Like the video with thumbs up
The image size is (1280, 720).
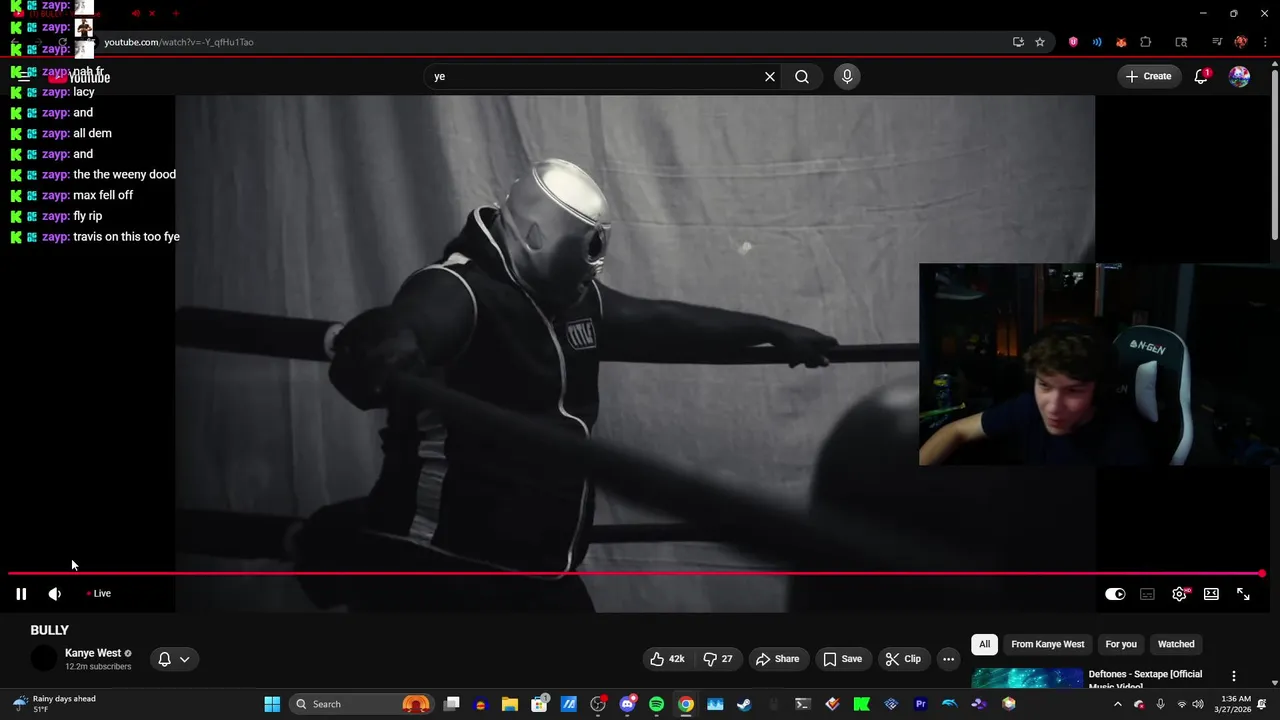point(667,659)
